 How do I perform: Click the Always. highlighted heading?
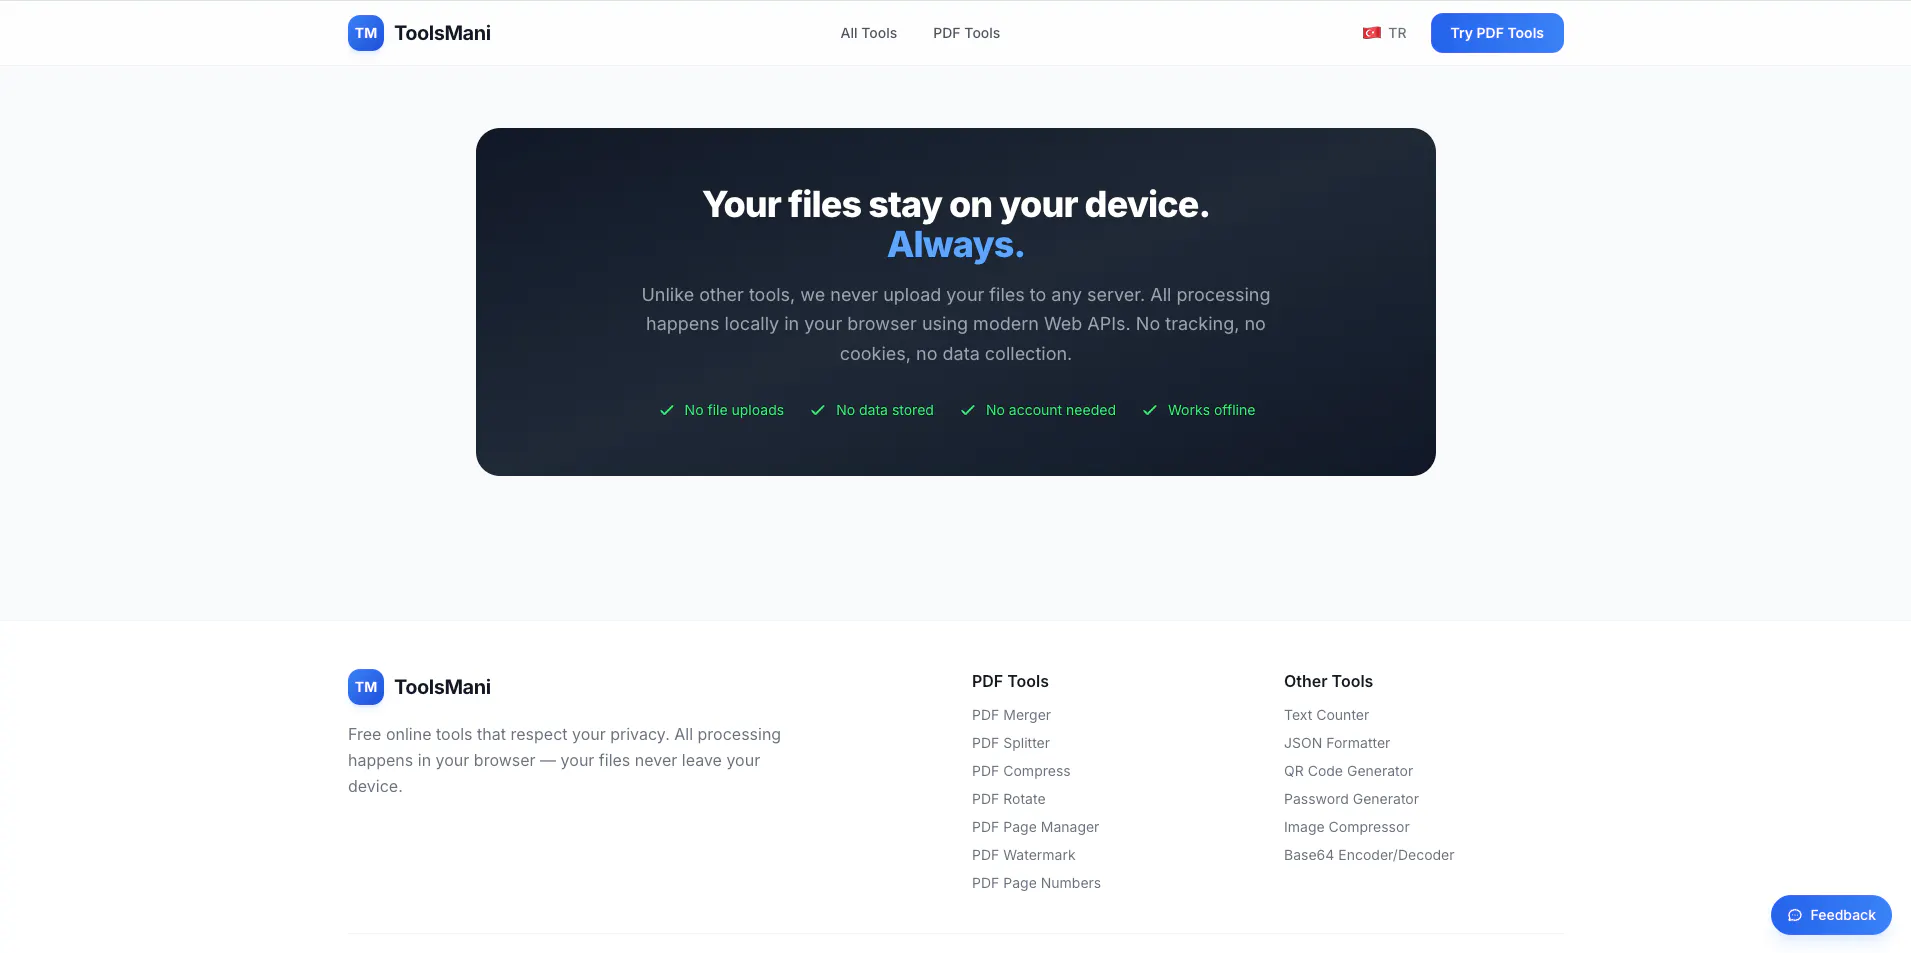(956, 244)
